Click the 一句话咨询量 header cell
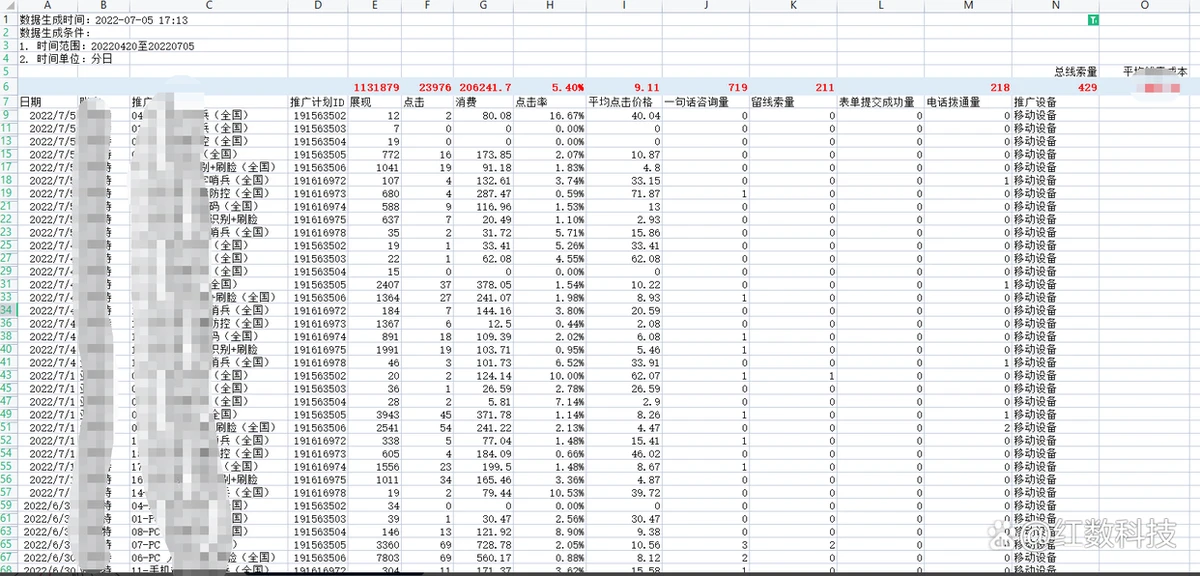The width and height of the screenshot is (1200, 576). [x=698, y=102]
